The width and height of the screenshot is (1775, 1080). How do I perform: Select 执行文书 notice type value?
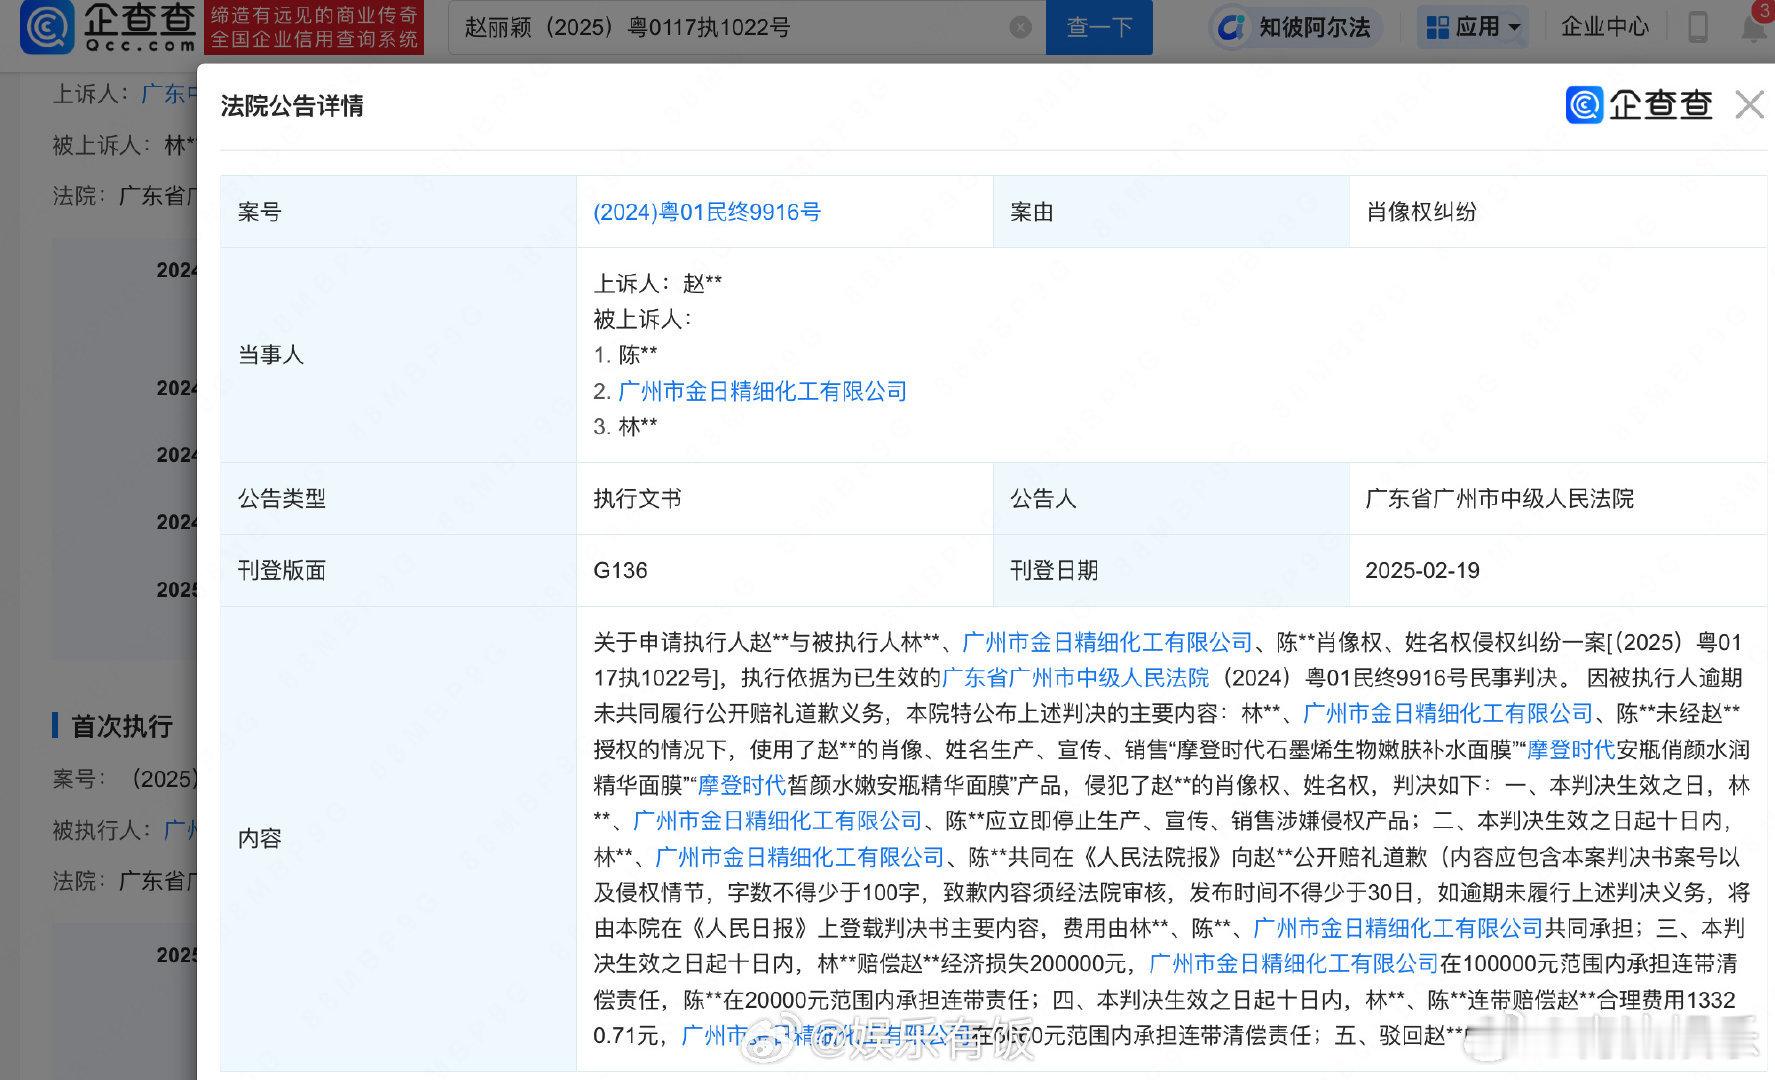click(637, 499)
